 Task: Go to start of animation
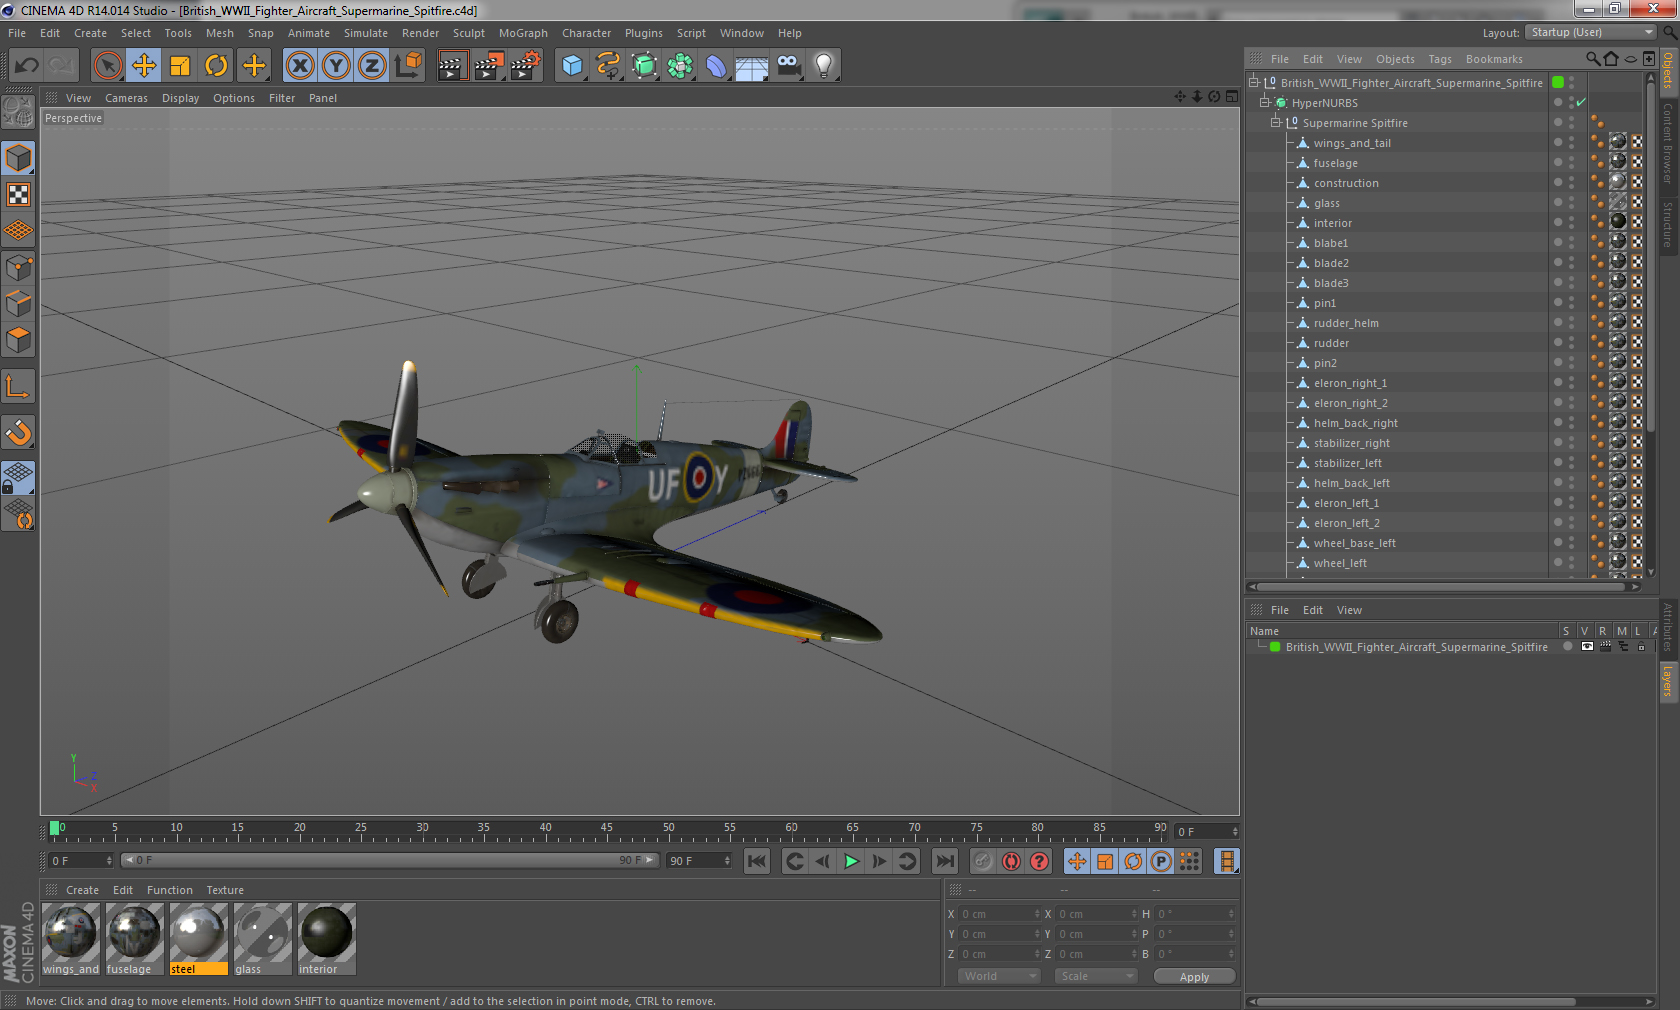point(757,861)
